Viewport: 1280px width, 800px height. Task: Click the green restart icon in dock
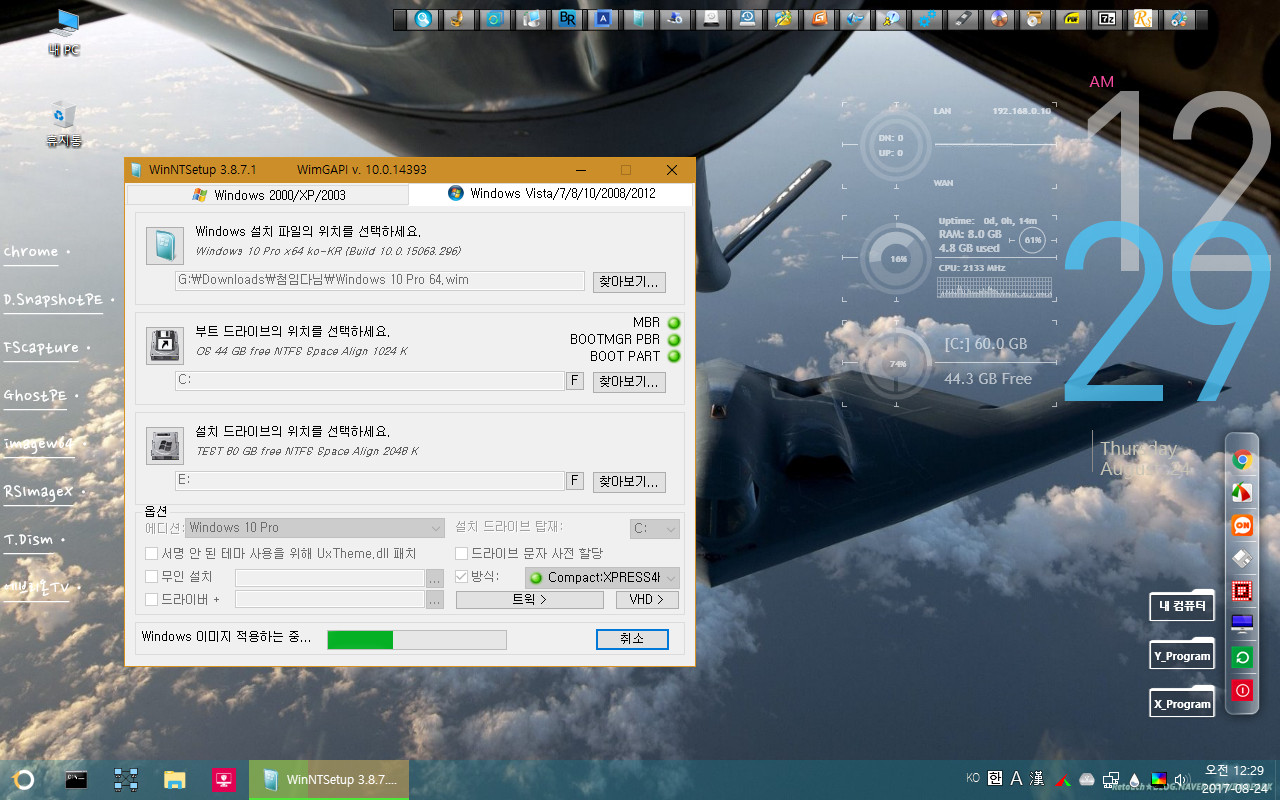click(1242, 657)
